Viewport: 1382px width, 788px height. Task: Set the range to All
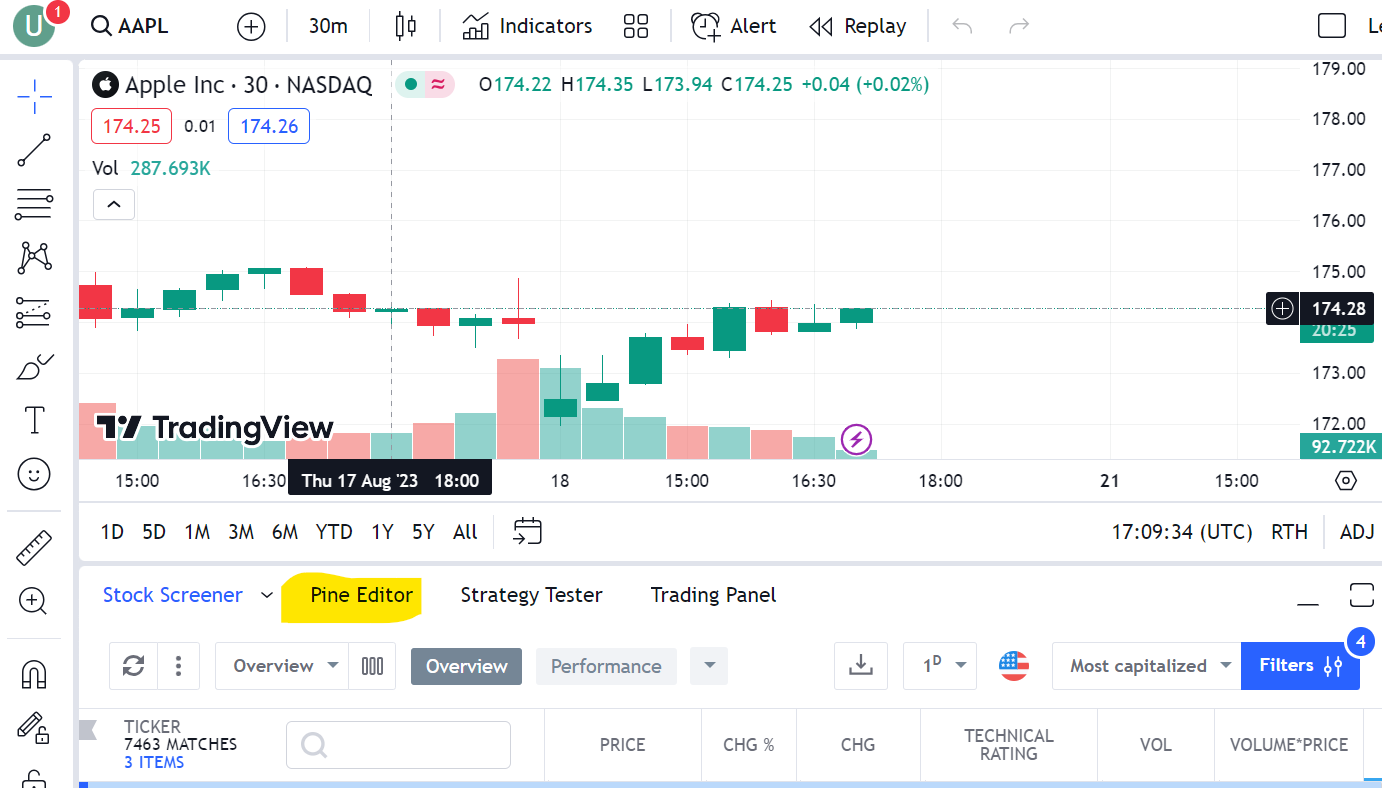[x=465, y=532]
